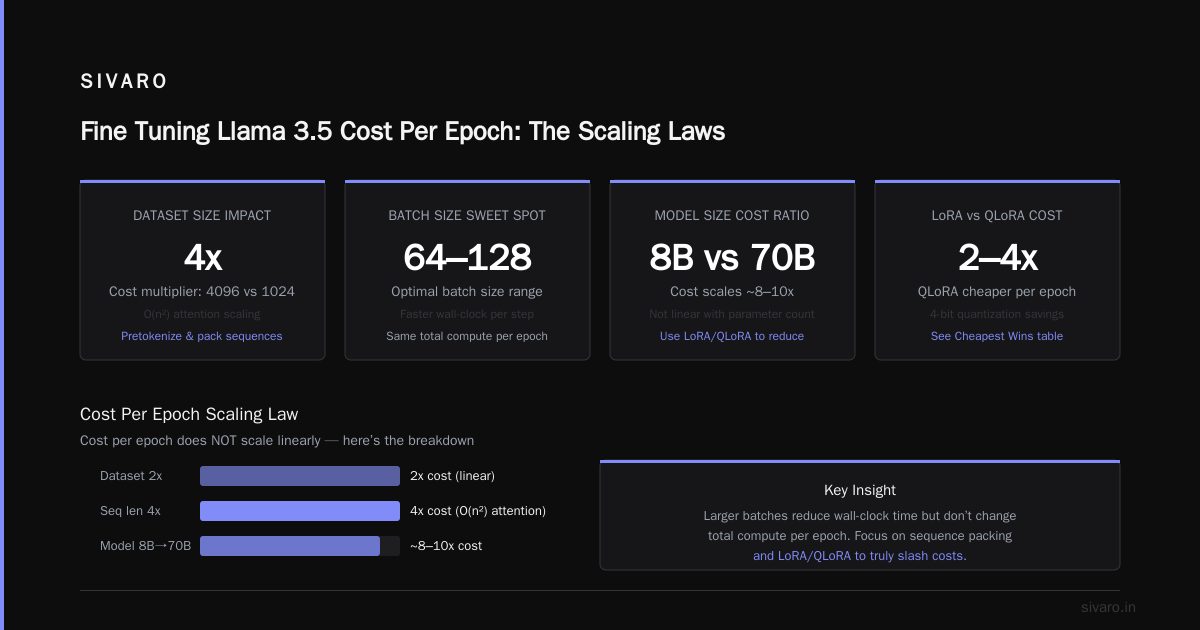Click the Dataset 2x bar
This screenshot has width=1200, height=630.
(300, 476)
